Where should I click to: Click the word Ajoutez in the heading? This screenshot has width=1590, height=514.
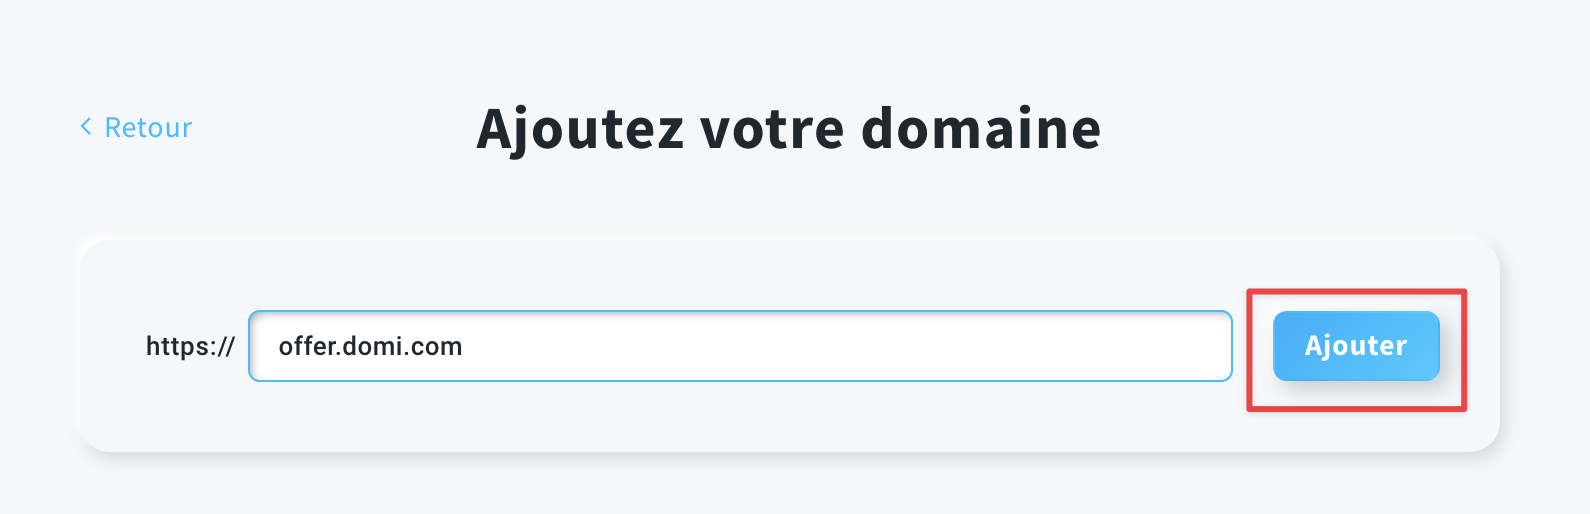coord(580,130)
